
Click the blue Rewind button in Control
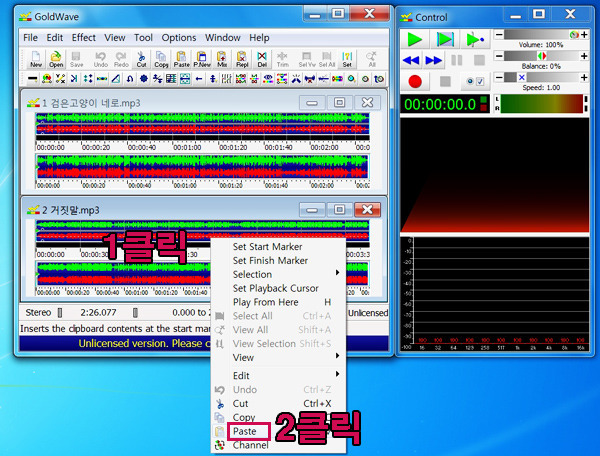411,60
